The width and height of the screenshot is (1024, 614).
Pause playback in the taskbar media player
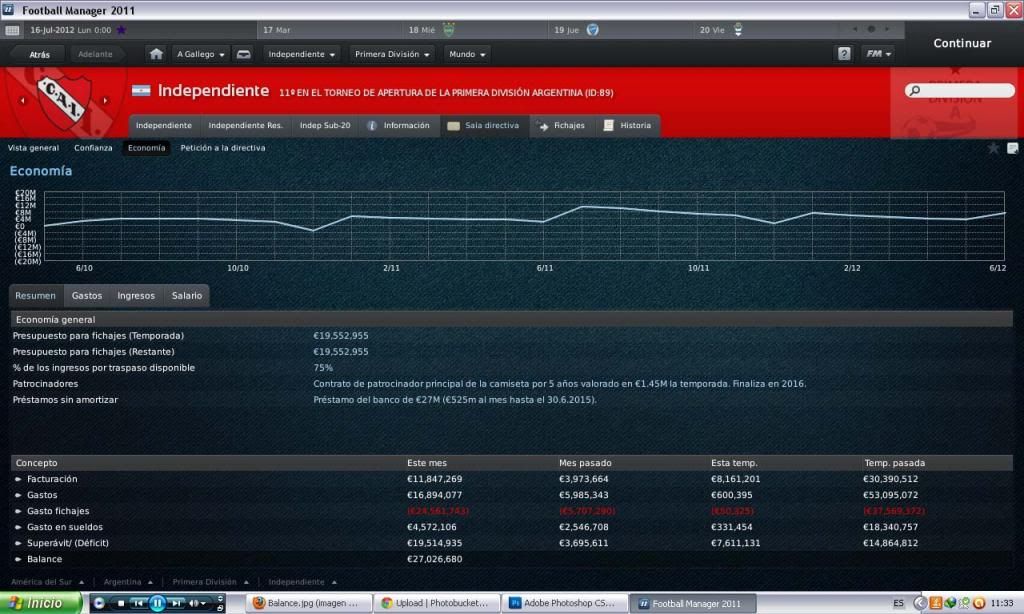coord(157,603)
